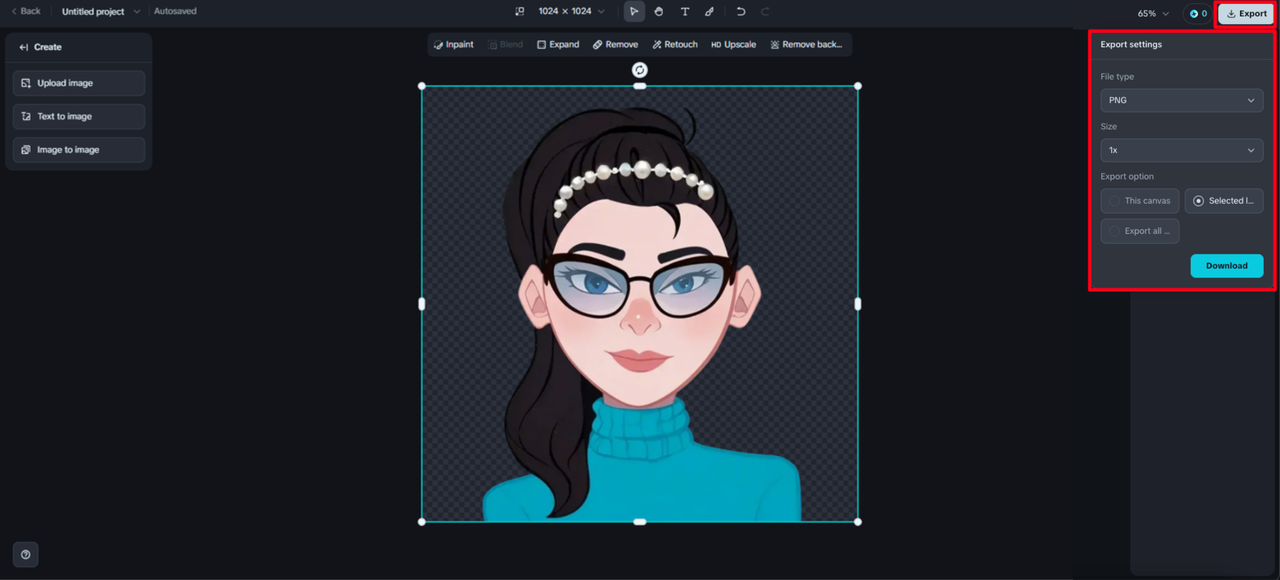1280x580 pixels.
Task: Select the hand pan tool
Action: (659, 12)
